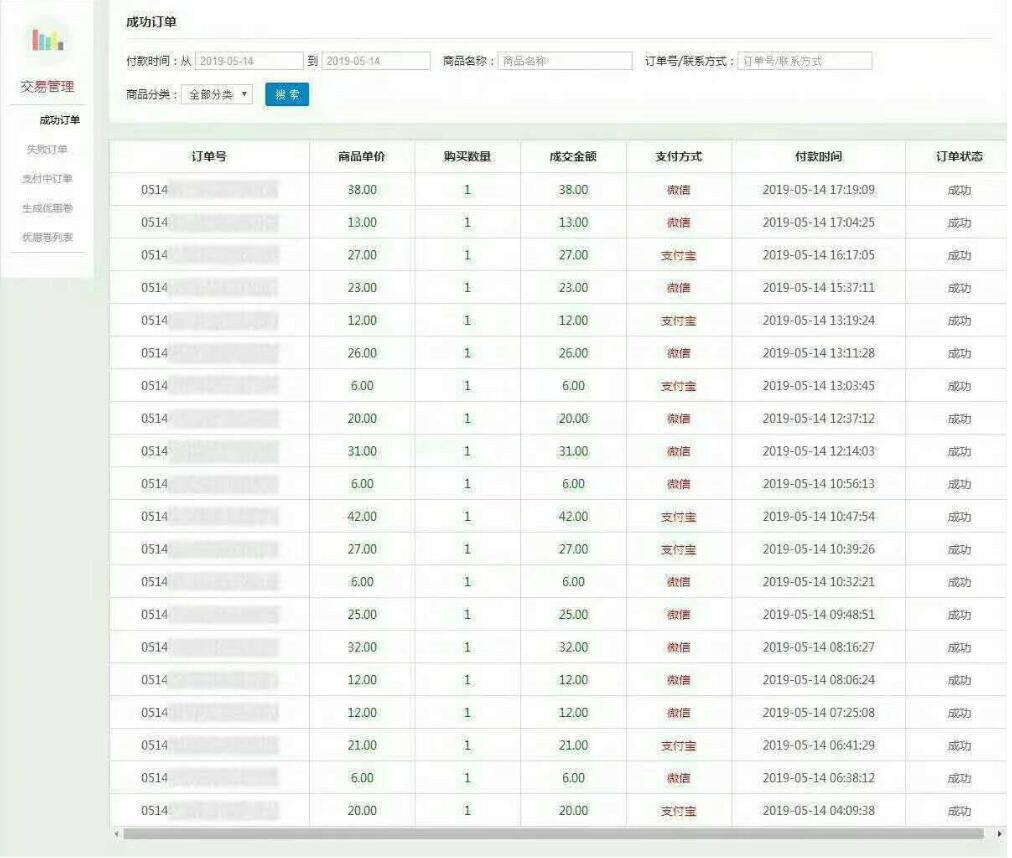The height and width of the screenshot is (858, 1012).
Task: Click the 付款时间 end date field
Action: pos(376,61)
